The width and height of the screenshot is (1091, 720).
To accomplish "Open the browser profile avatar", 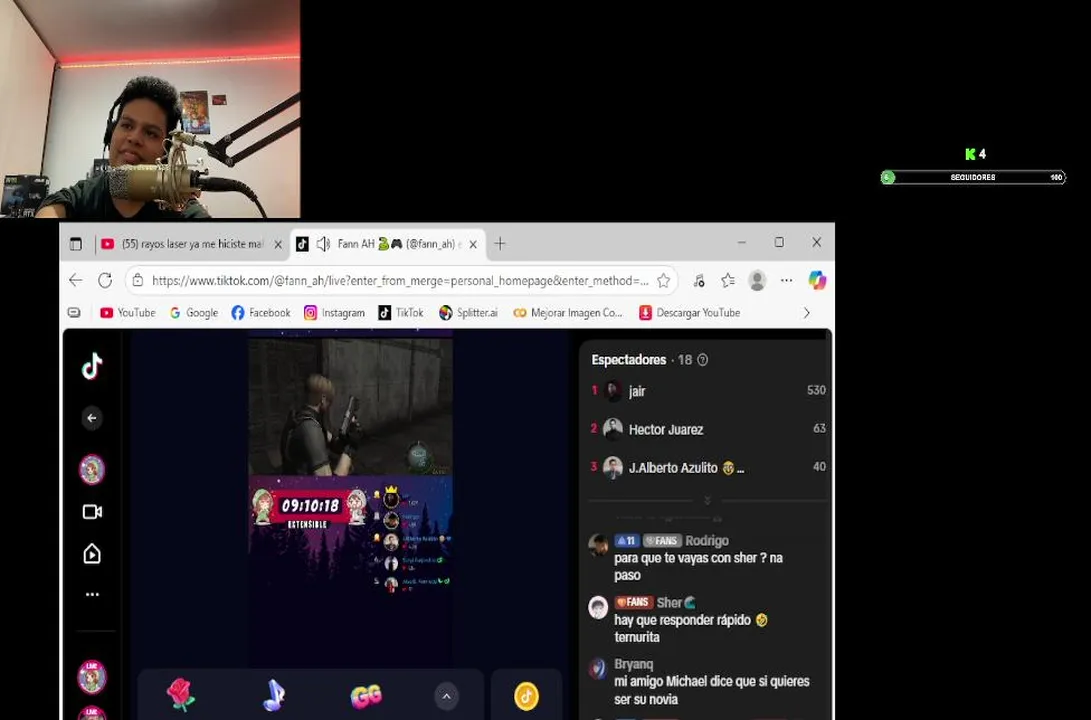I will pos(757,280).
